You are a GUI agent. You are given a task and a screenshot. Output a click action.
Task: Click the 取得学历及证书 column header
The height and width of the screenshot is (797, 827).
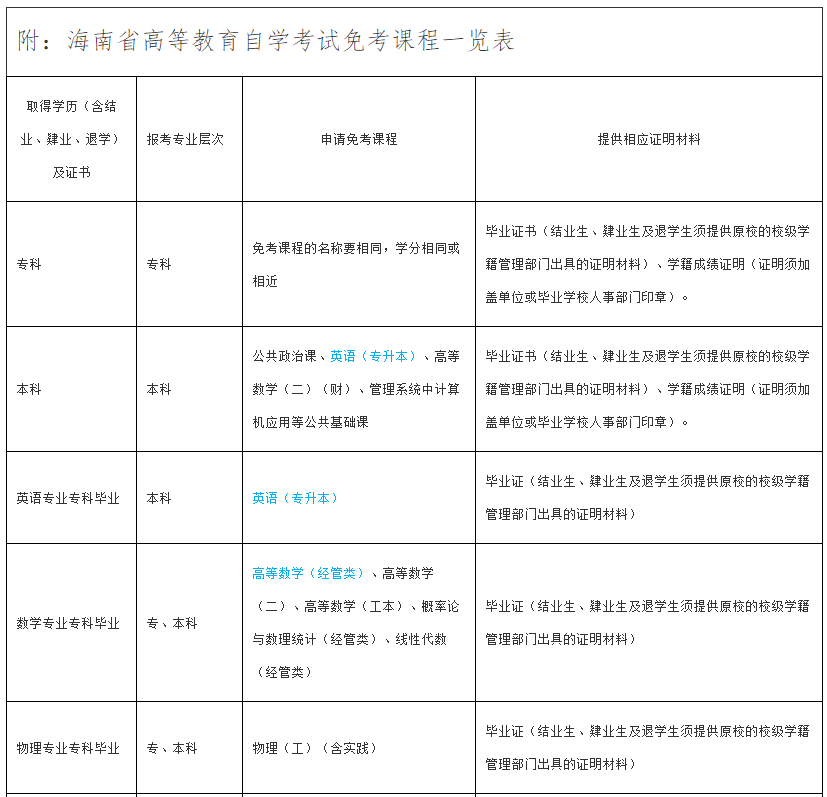69,138
